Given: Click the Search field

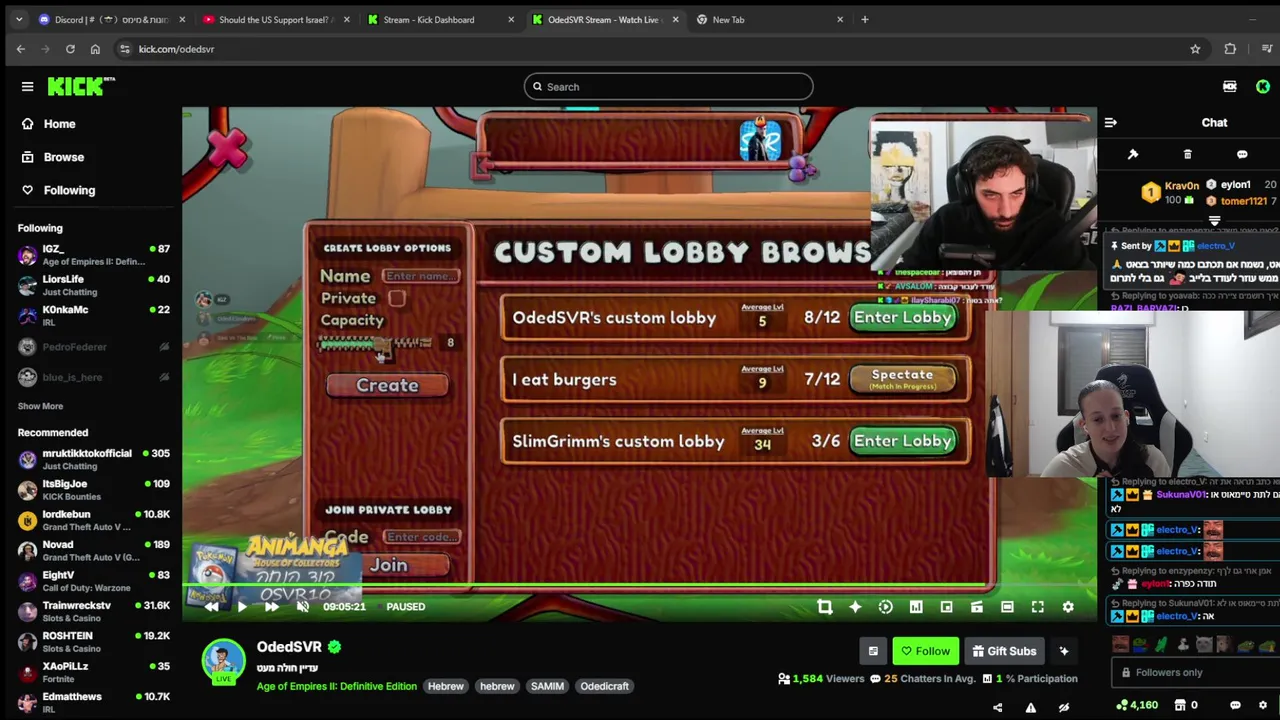Looking at the screenshot, I should tap(668, 87).
